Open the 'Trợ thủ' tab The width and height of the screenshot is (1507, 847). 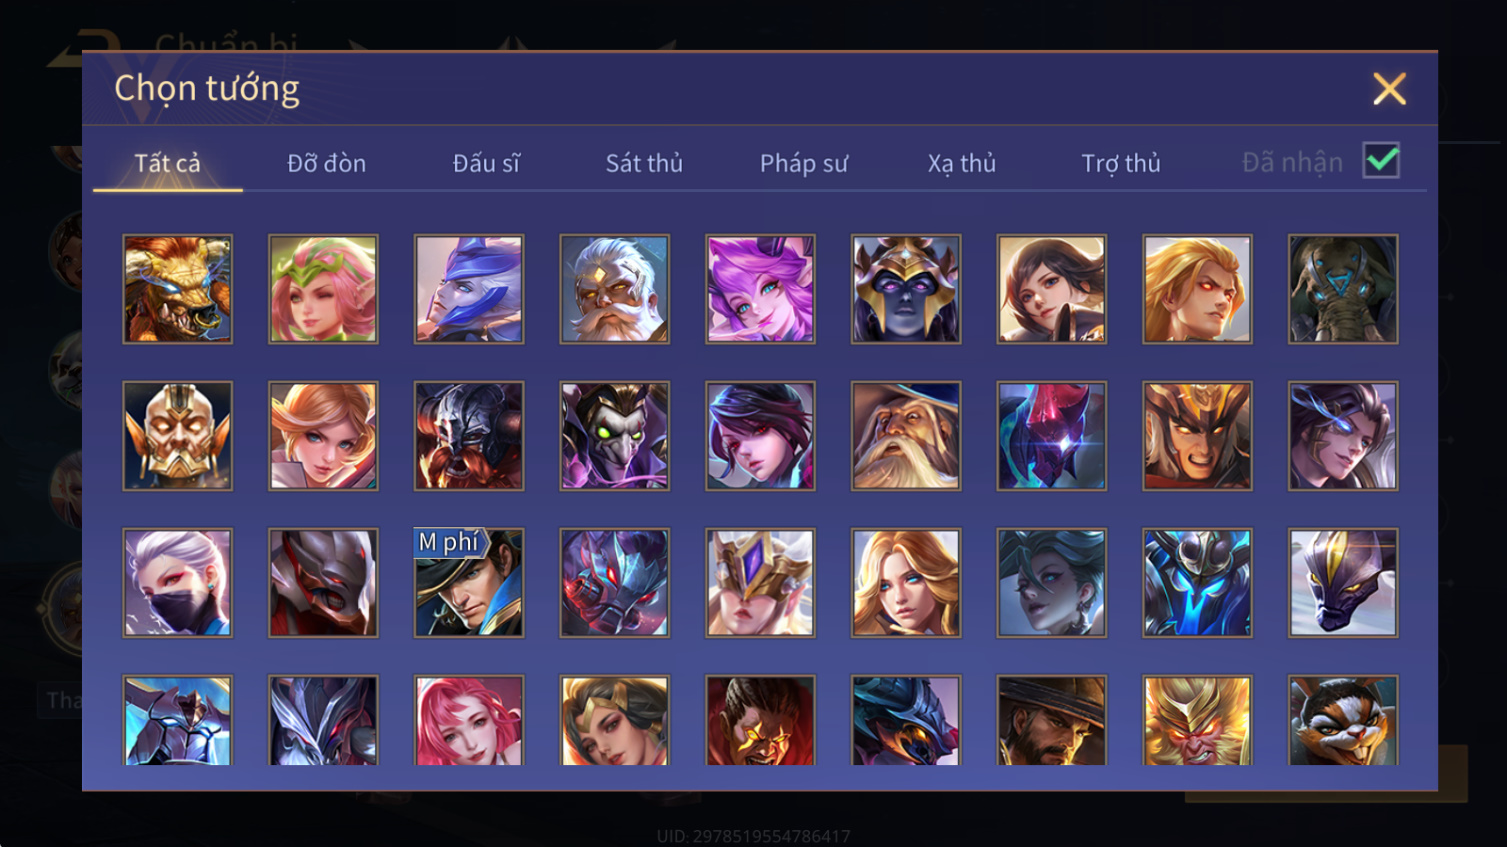tap(1121, 163)
